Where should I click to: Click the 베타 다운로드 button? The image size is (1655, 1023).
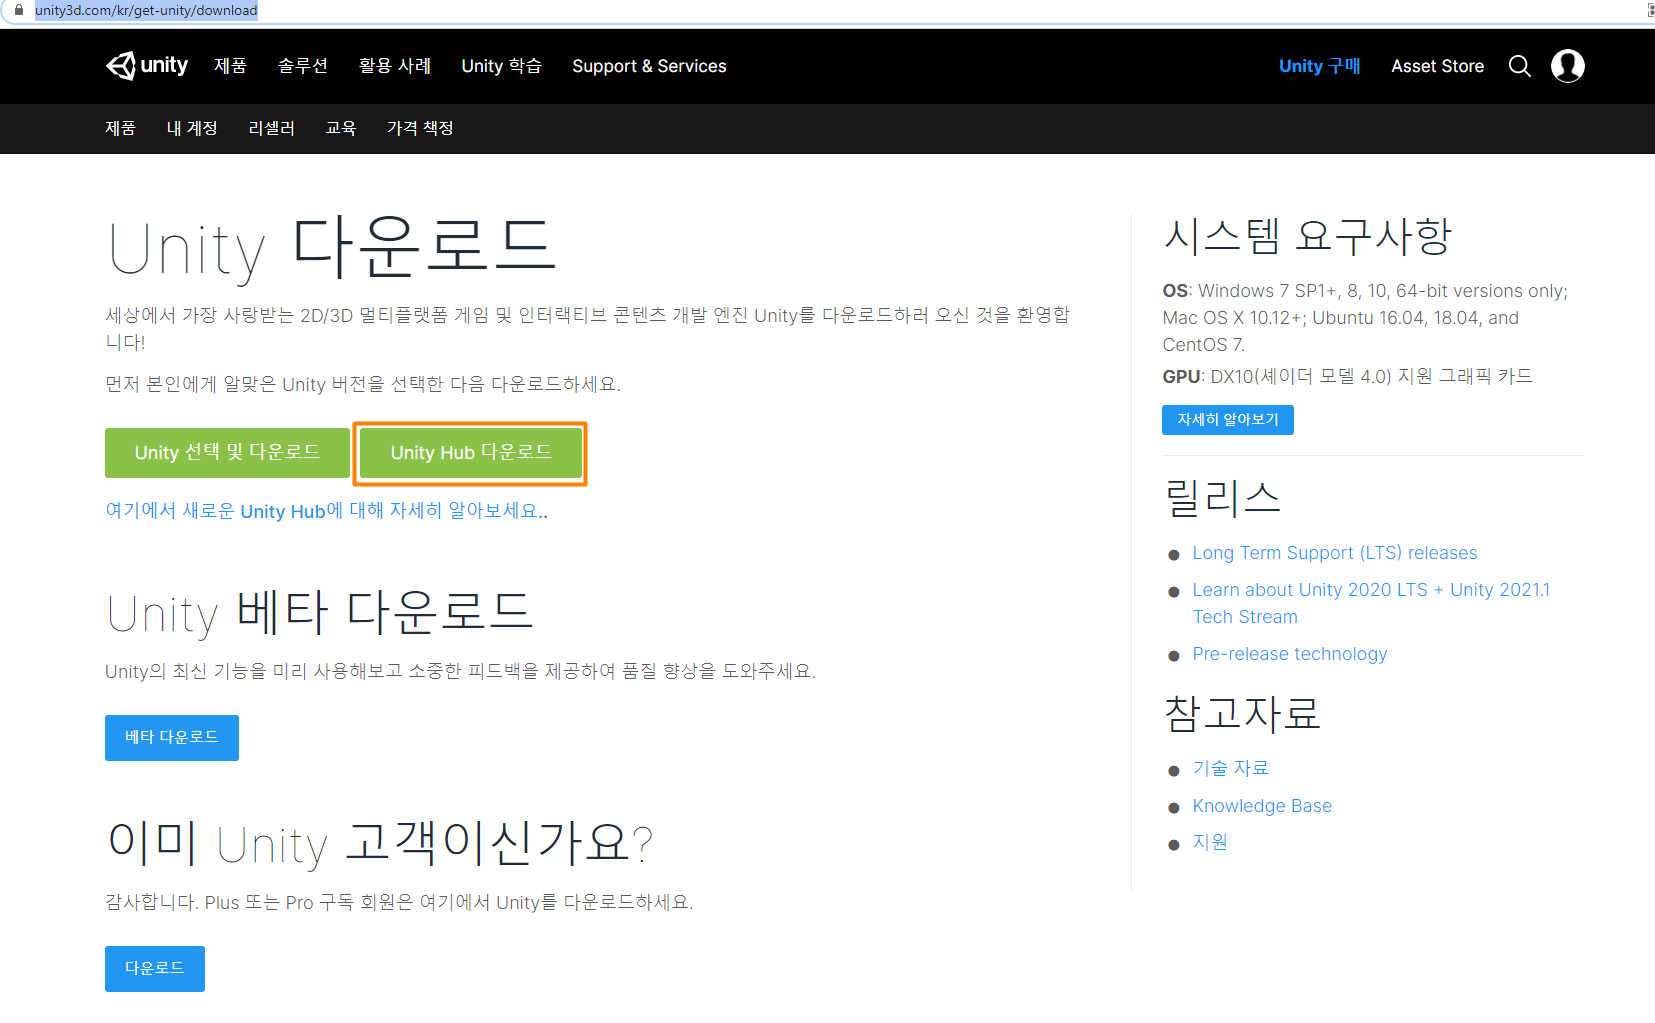172,738
